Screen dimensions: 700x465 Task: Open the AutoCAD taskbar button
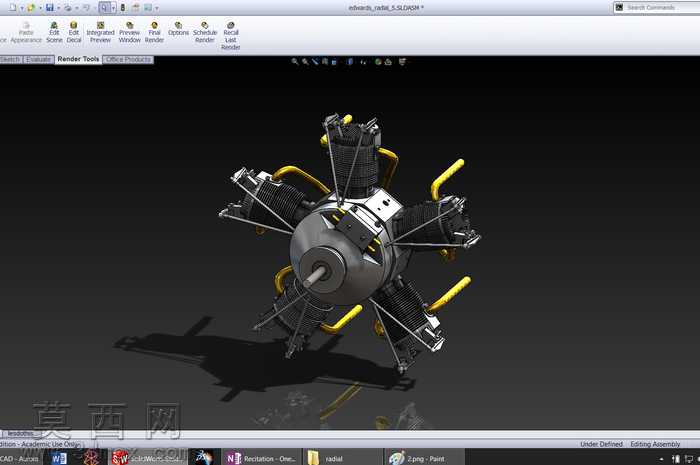point(20,458)
